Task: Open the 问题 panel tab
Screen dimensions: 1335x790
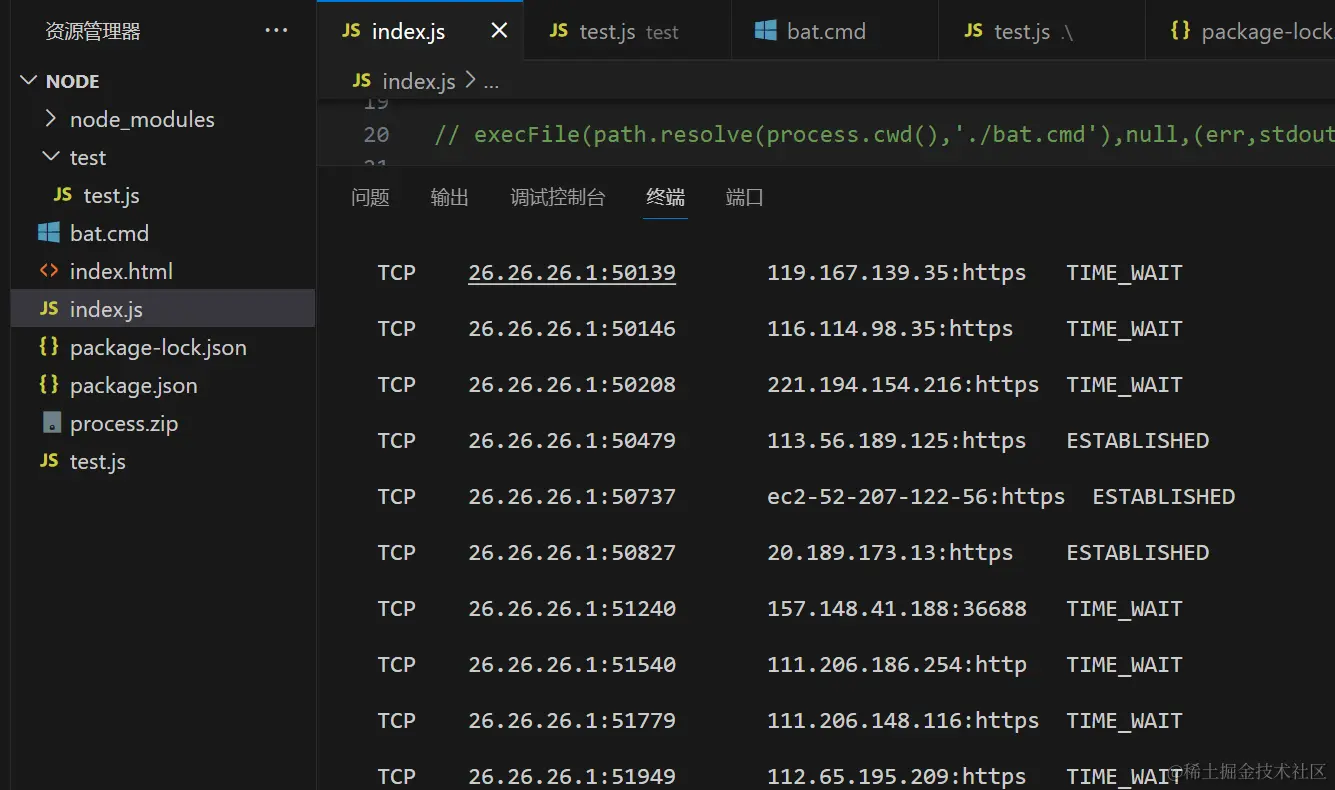Action: point(370,197)
